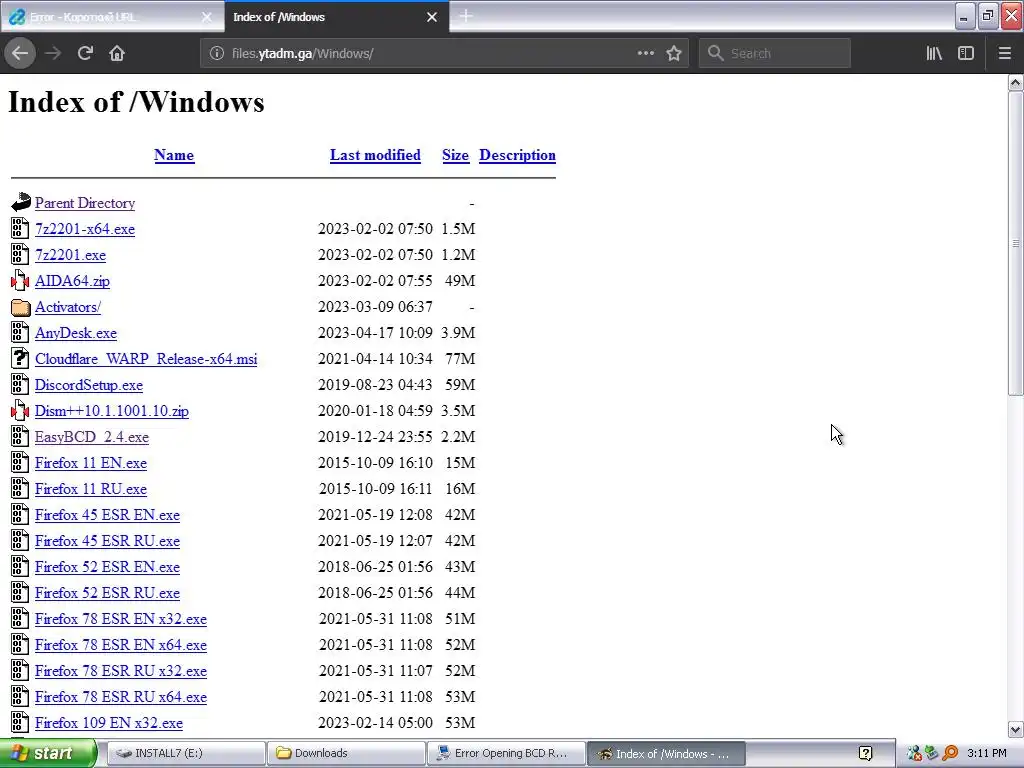The width and height of the screenshot is (1024, 768).
Task: Select the Index of /Windows tab
Action: [x=336, y=17]
